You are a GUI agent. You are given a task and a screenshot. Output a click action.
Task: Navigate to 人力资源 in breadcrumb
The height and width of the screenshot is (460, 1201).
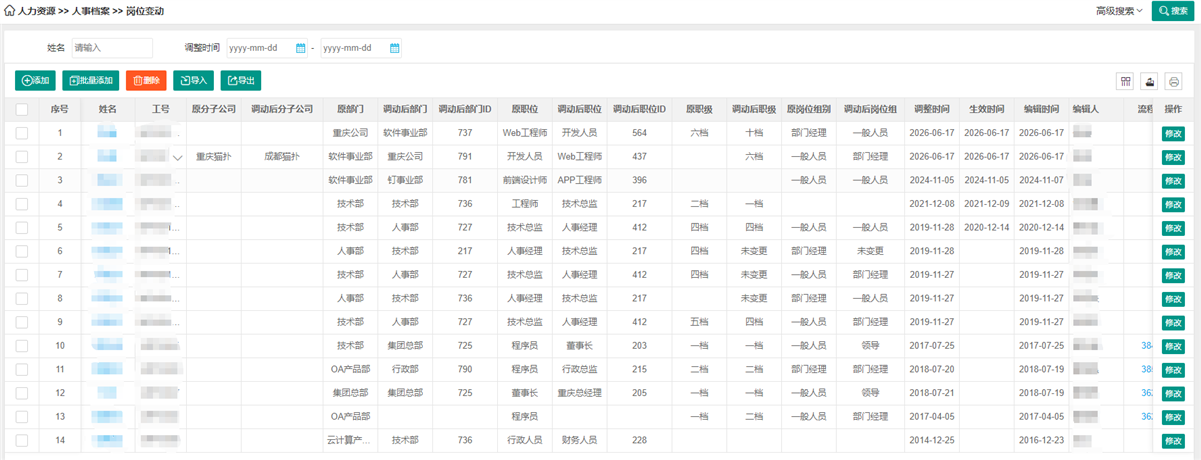(37, 10)
